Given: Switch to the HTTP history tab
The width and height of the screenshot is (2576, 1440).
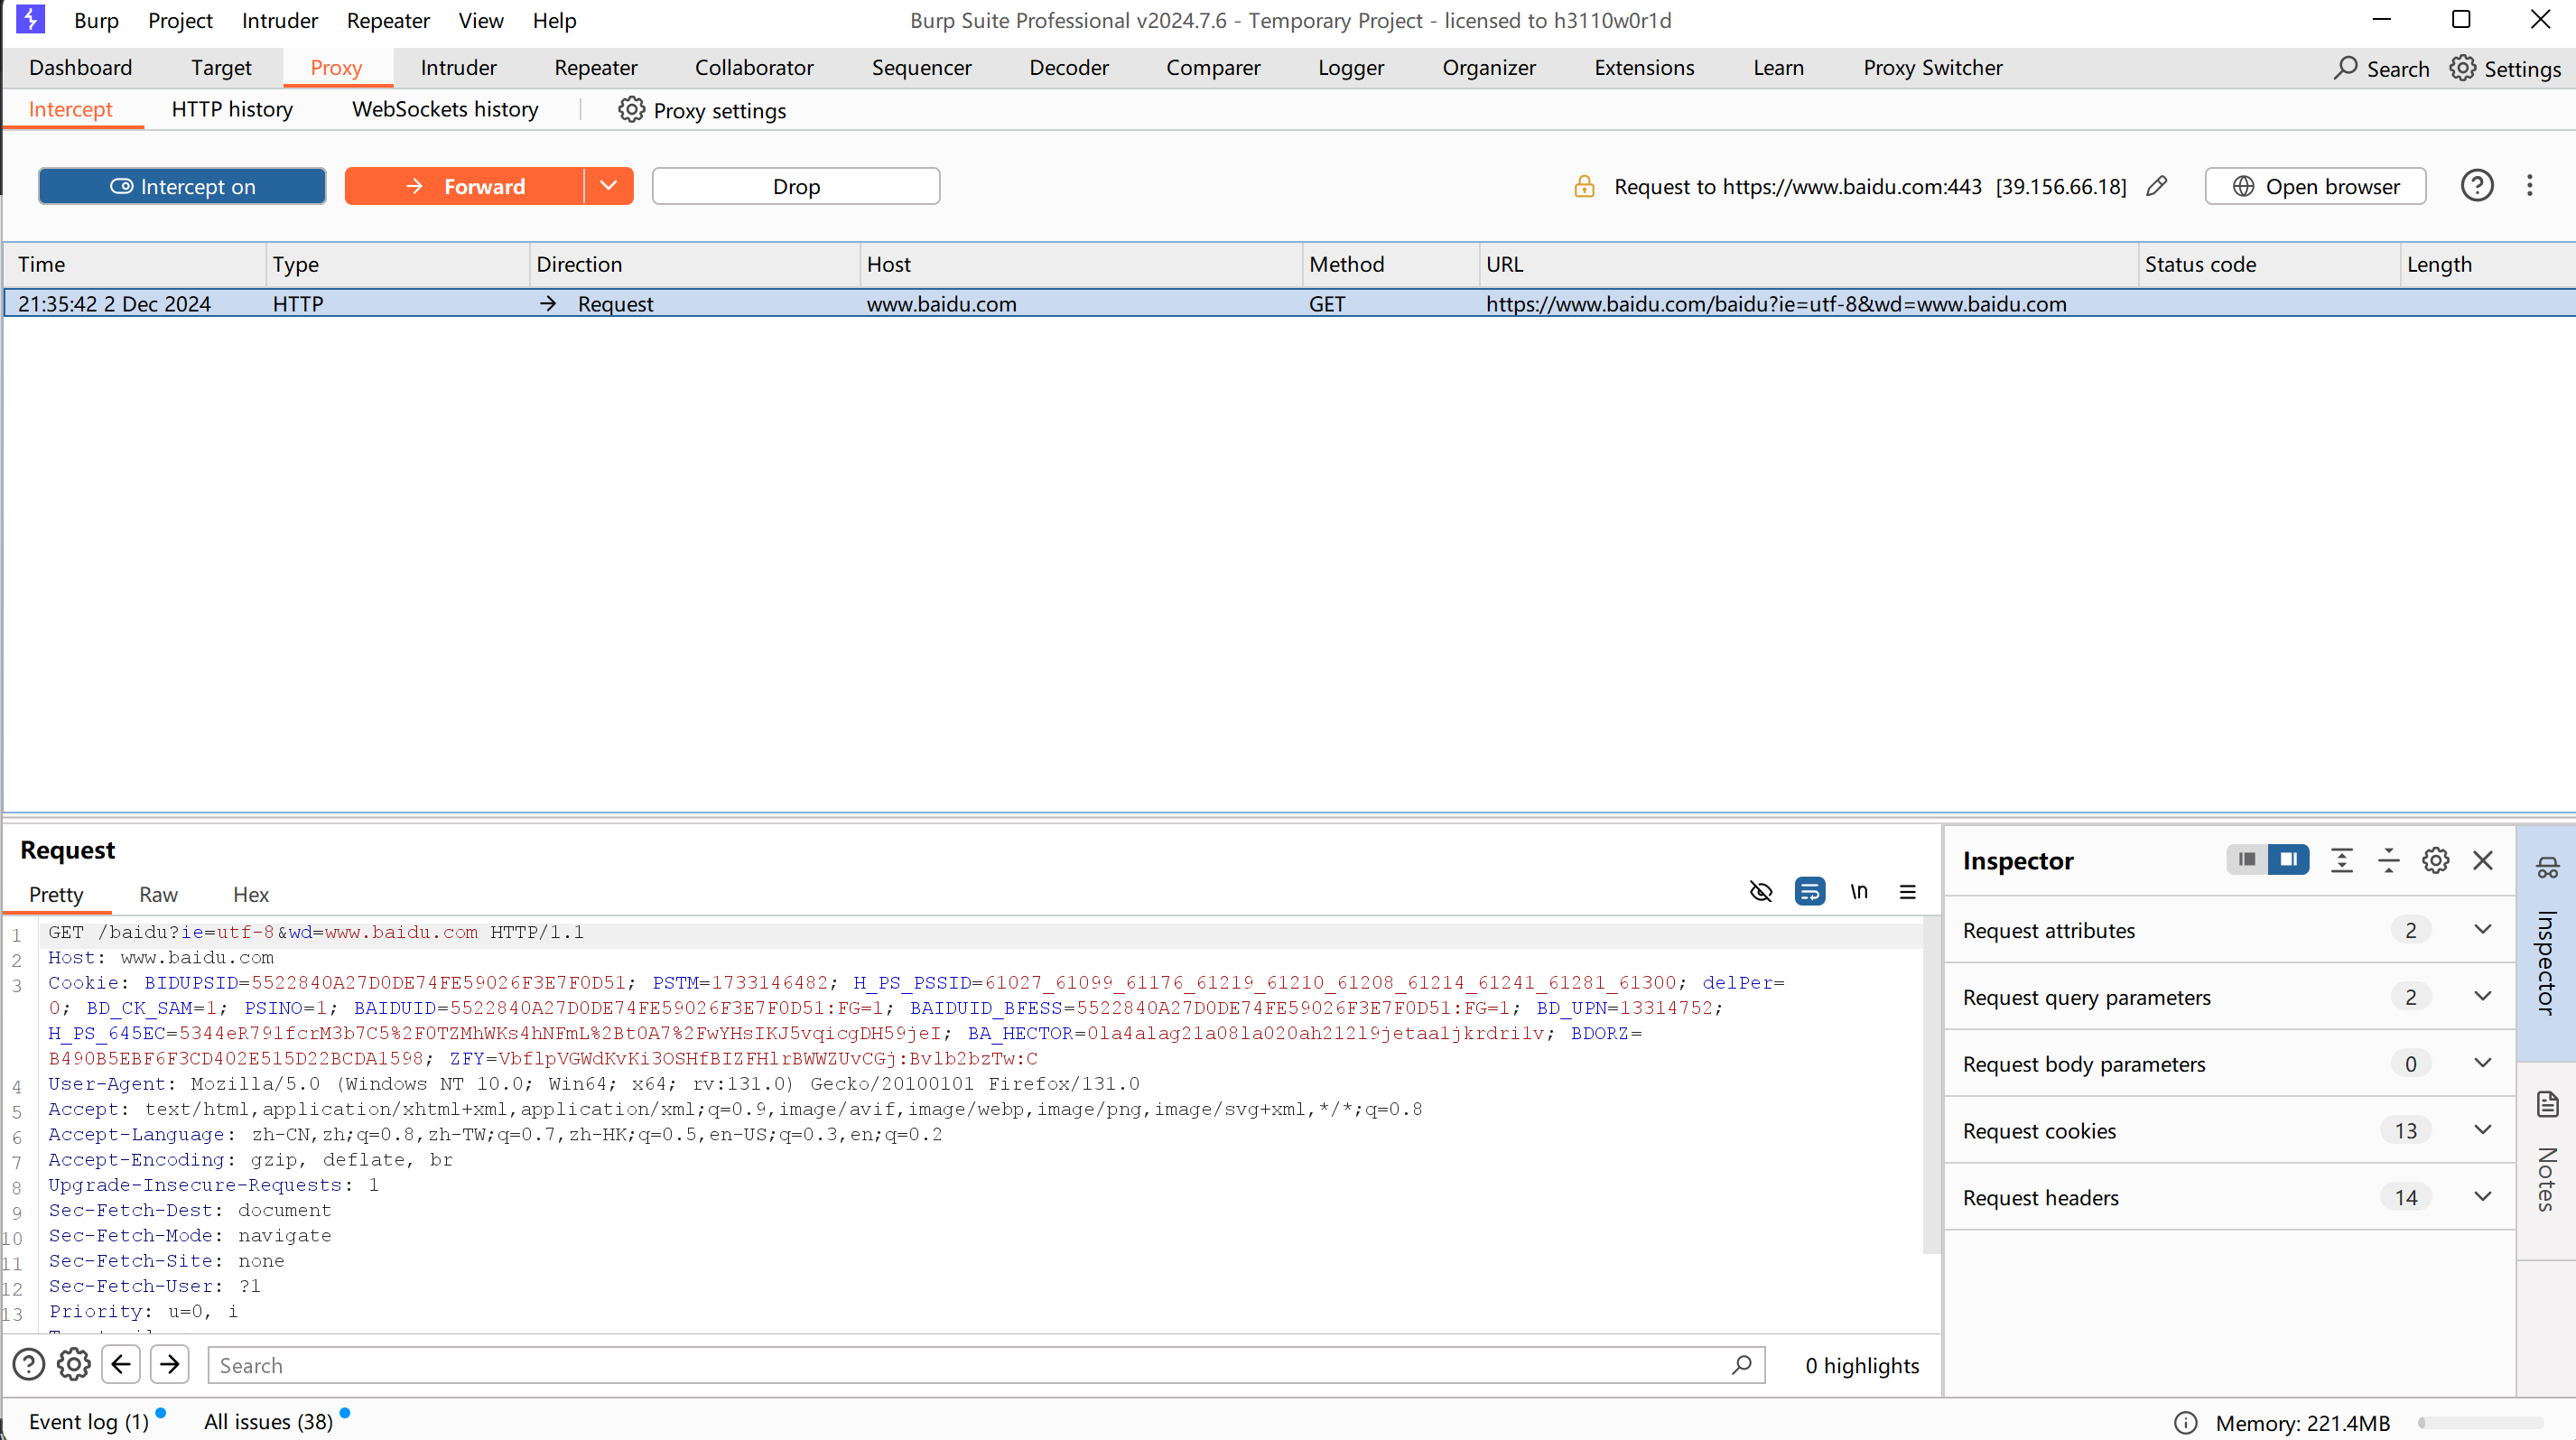Looking at the screenshot, I should (x=232, y=109).
